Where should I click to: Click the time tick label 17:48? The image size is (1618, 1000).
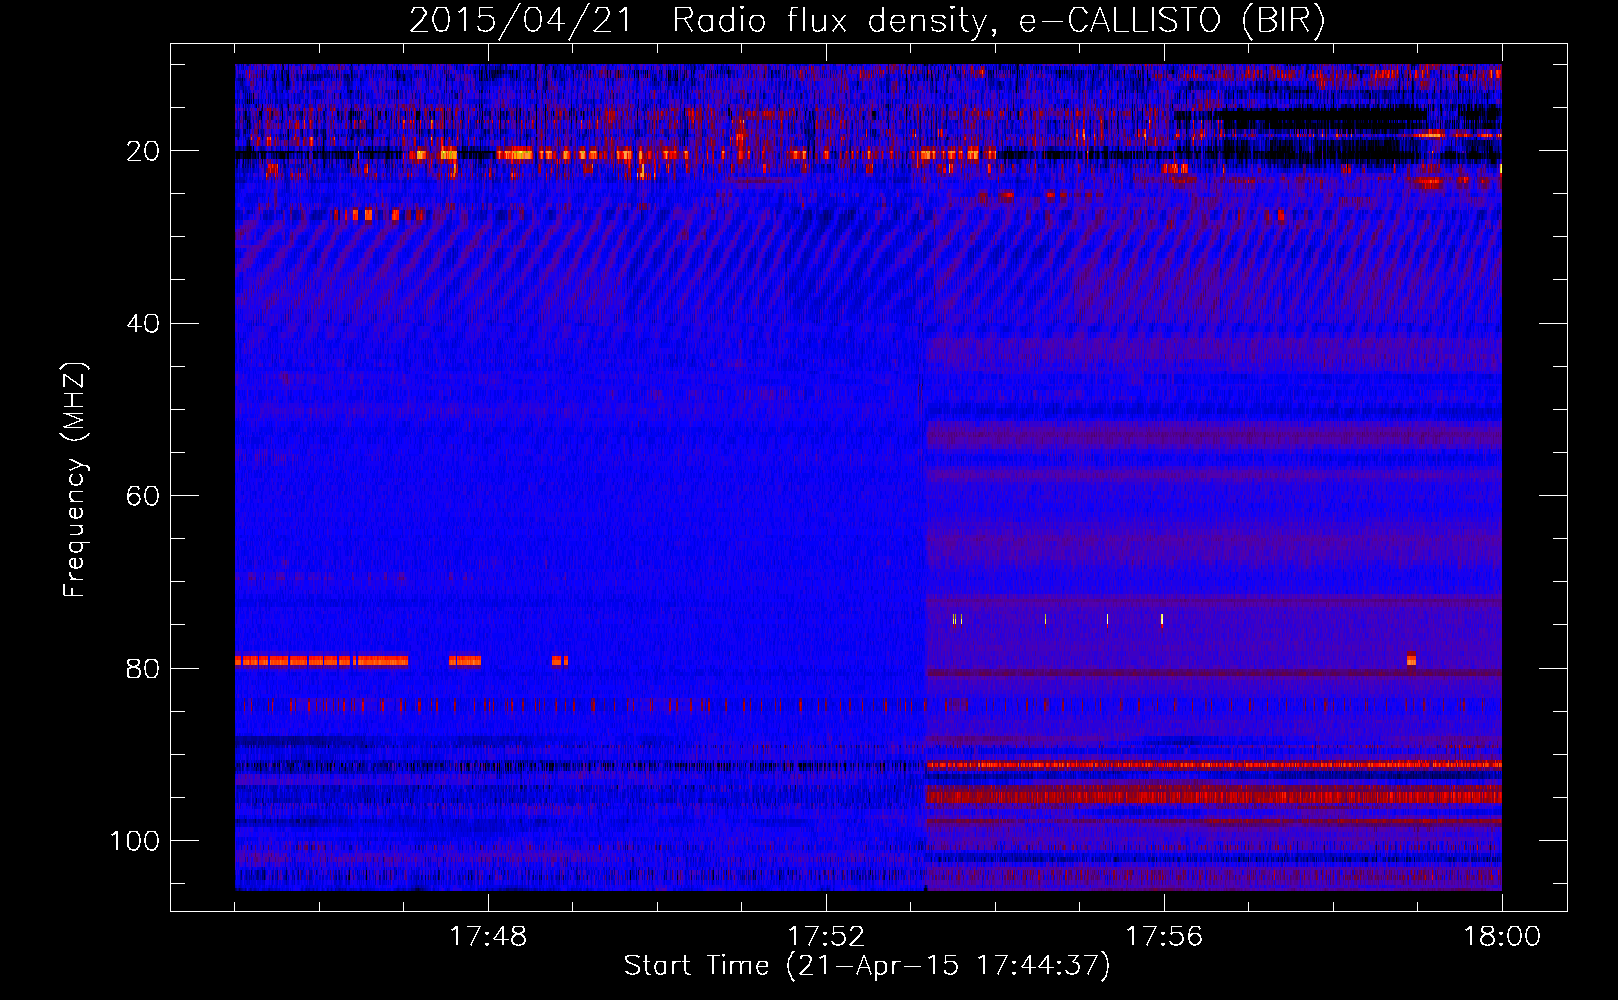tap(488, 937)
